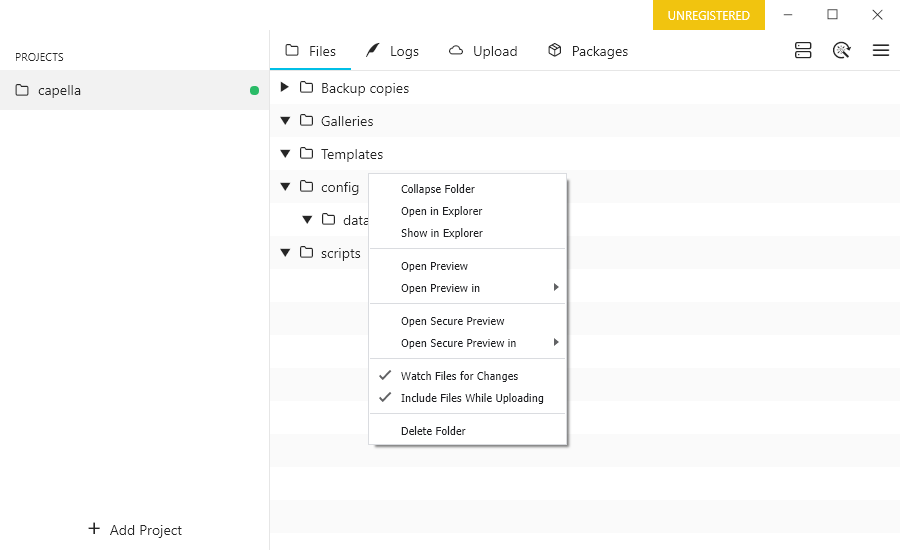The image size is (900, 550).
Task: Click the Add Project button
Action: 135,530
